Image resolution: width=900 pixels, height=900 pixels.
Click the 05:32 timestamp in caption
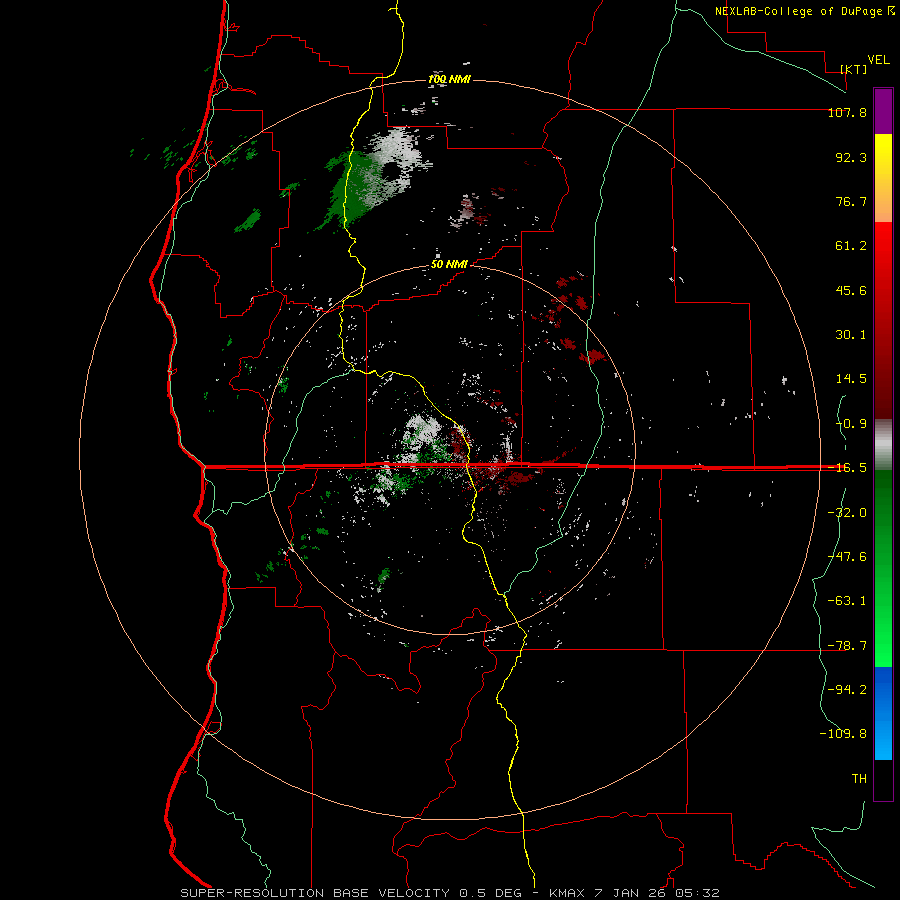[699, 893]
